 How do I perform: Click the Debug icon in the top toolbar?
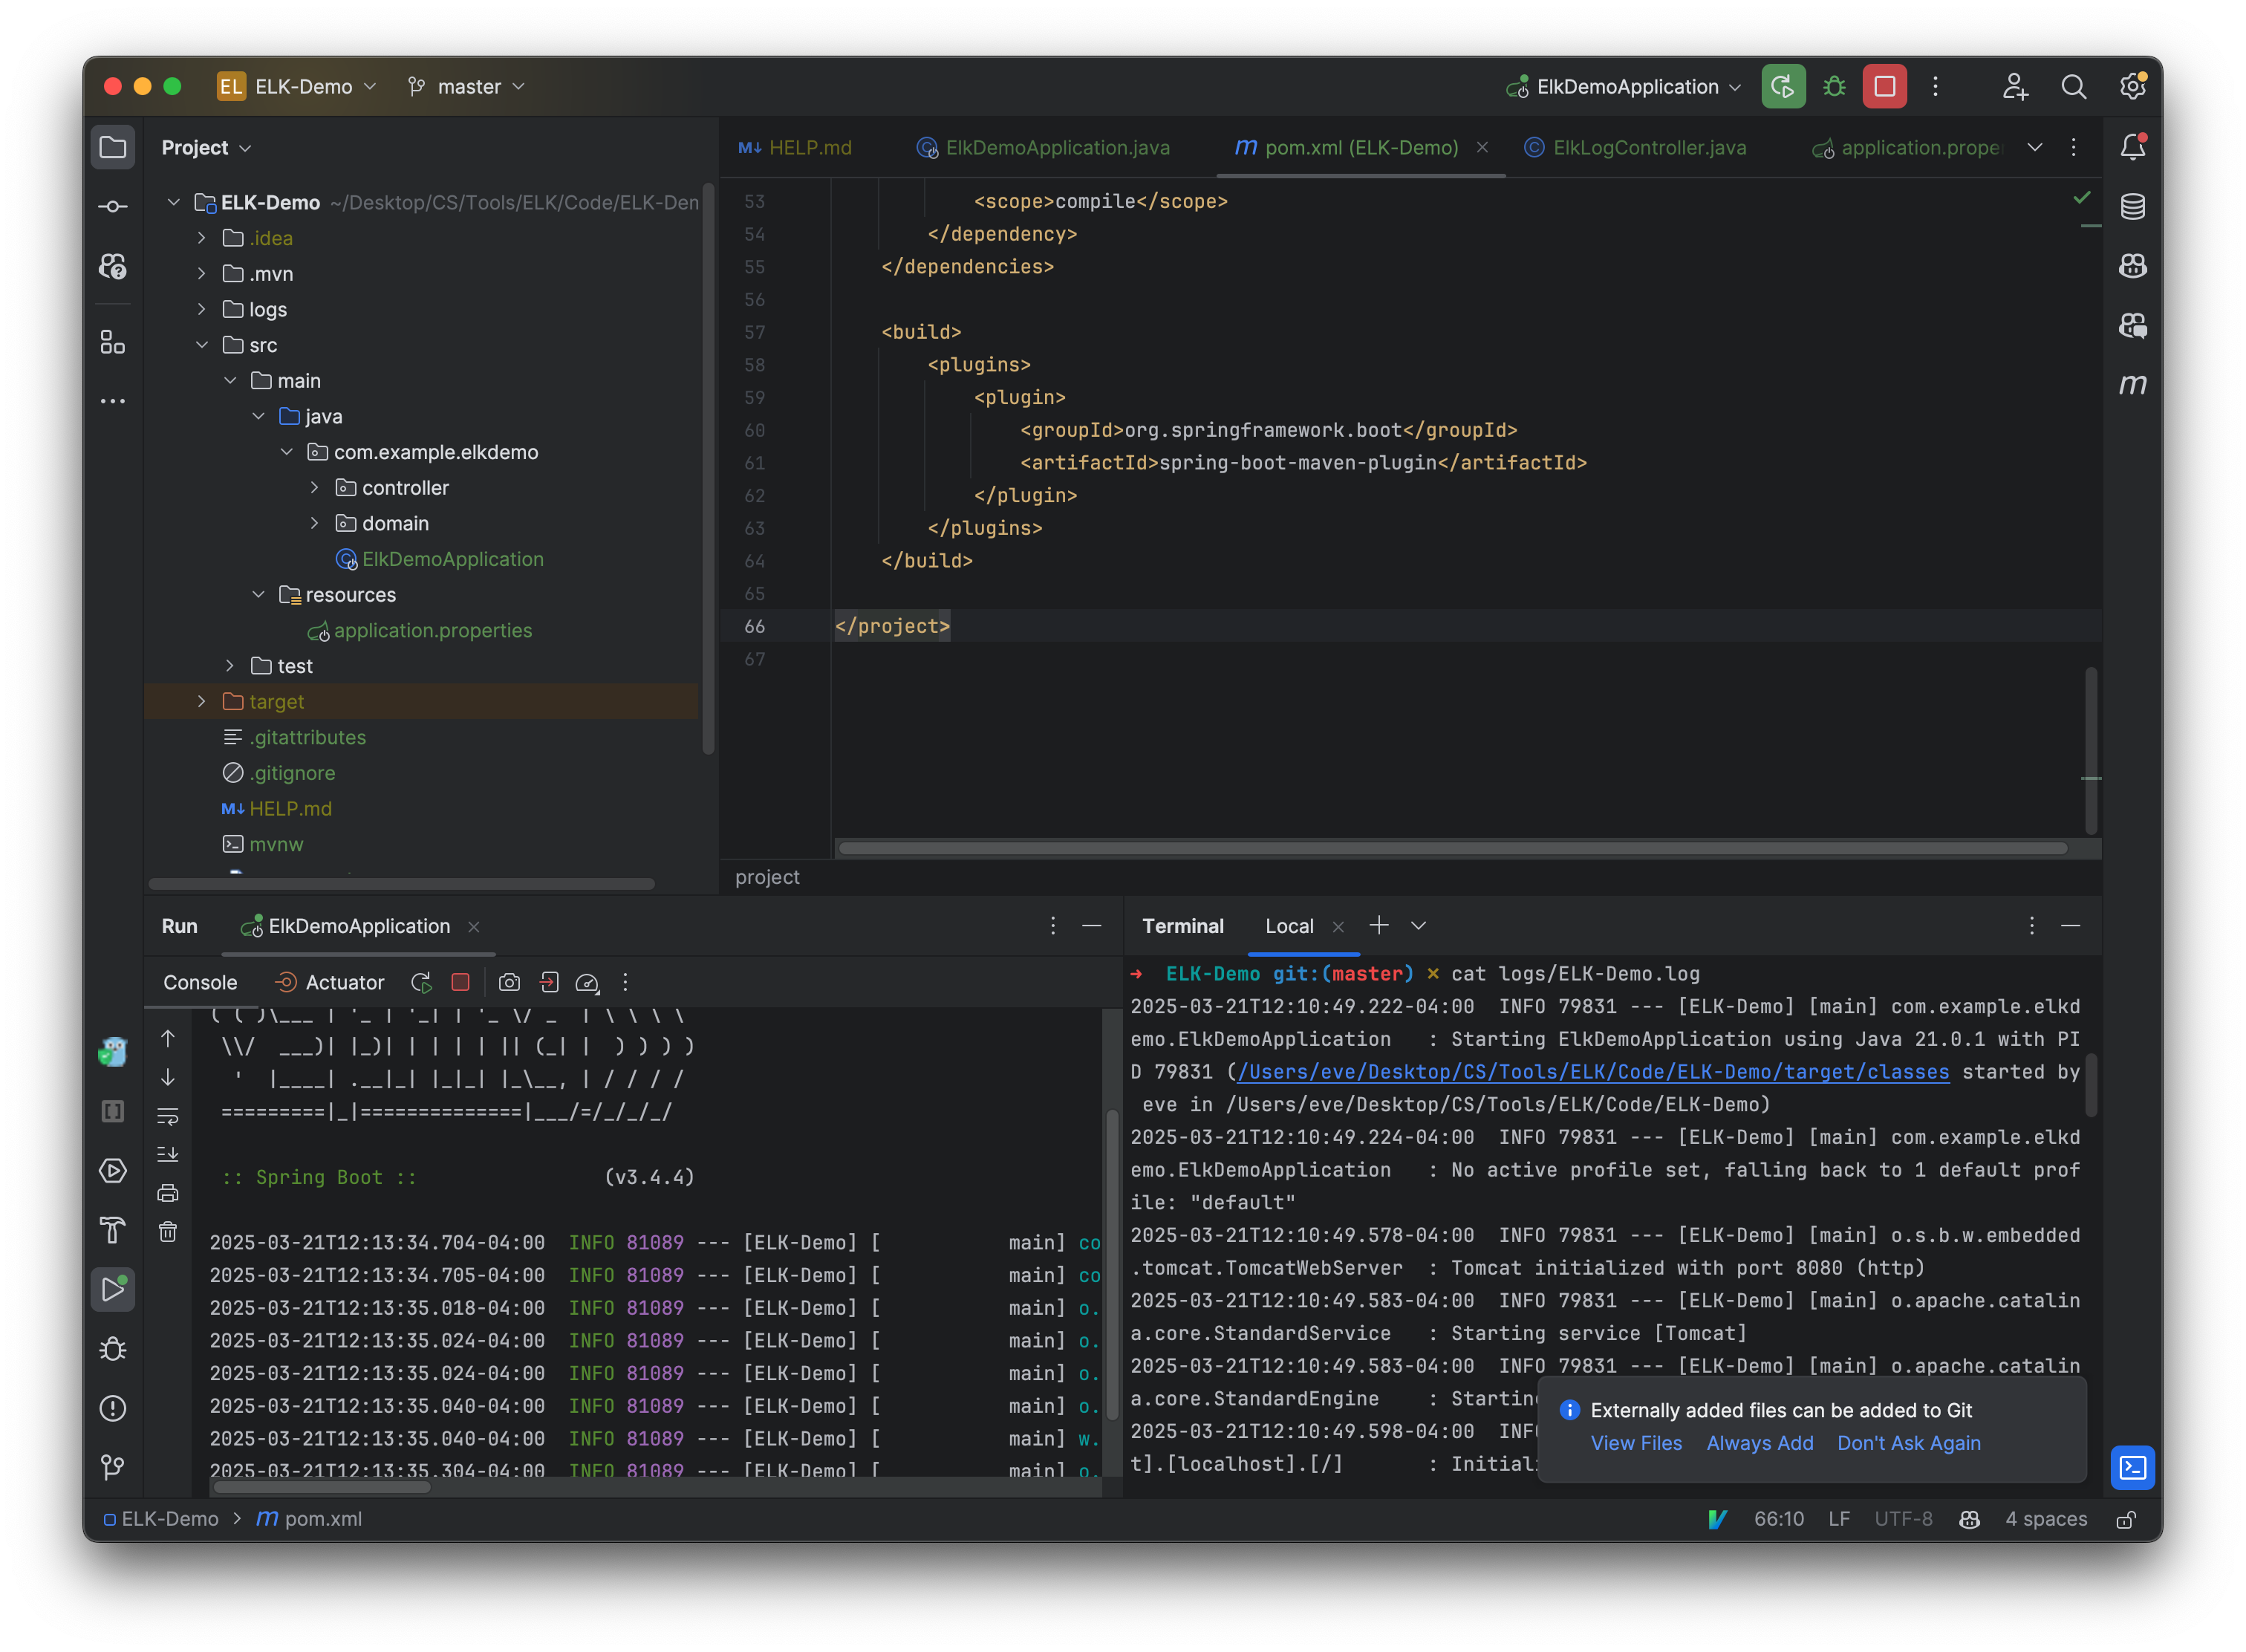pyautogui.click(x=1834, y=86)
